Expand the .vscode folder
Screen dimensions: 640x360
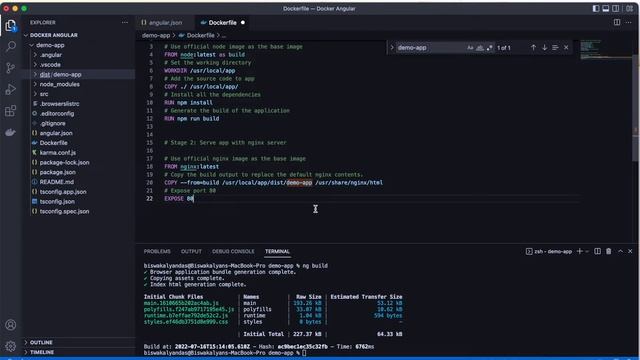click(50, 64)
